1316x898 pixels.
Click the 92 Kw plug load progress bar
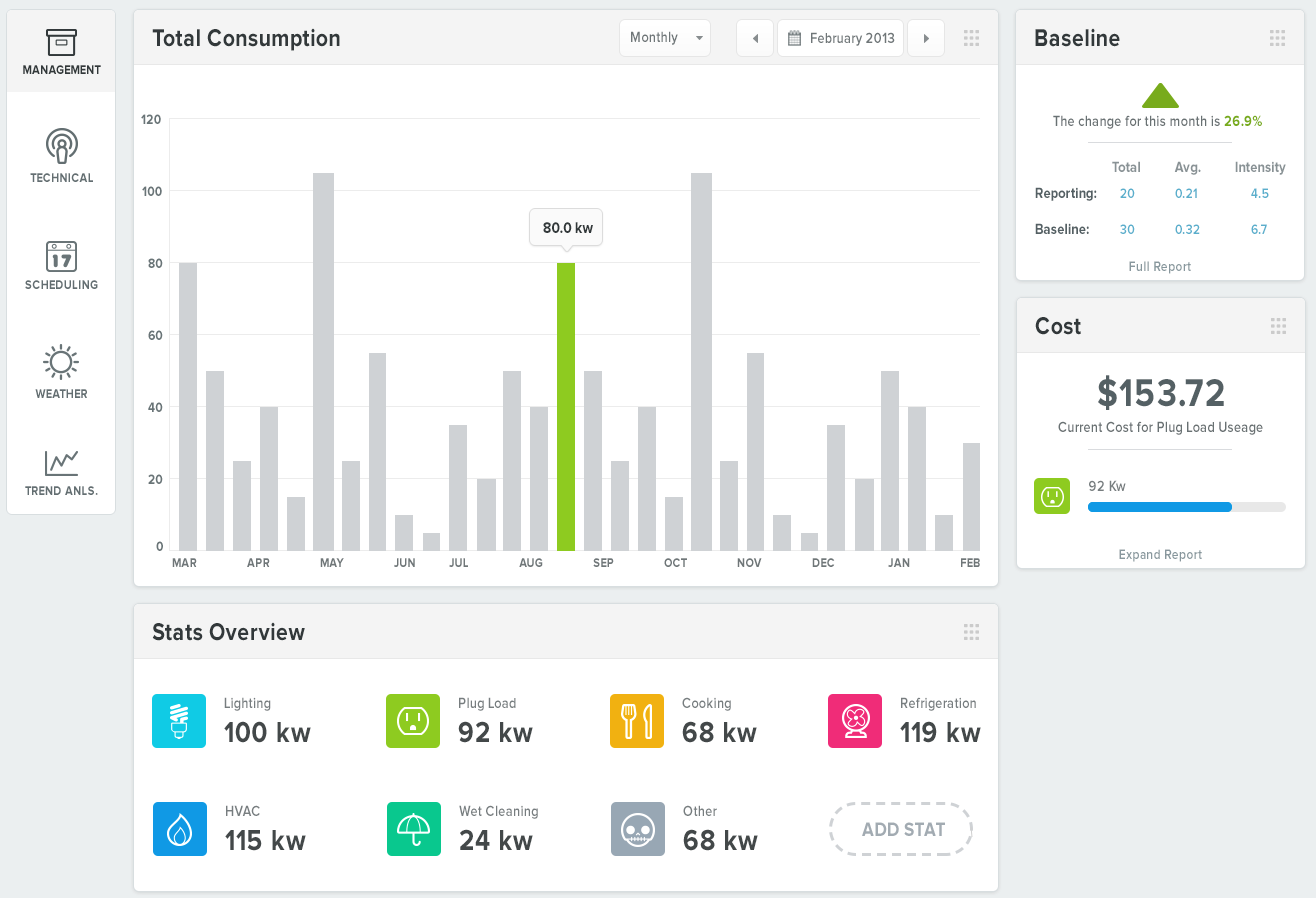click(x=1186, y=507)
